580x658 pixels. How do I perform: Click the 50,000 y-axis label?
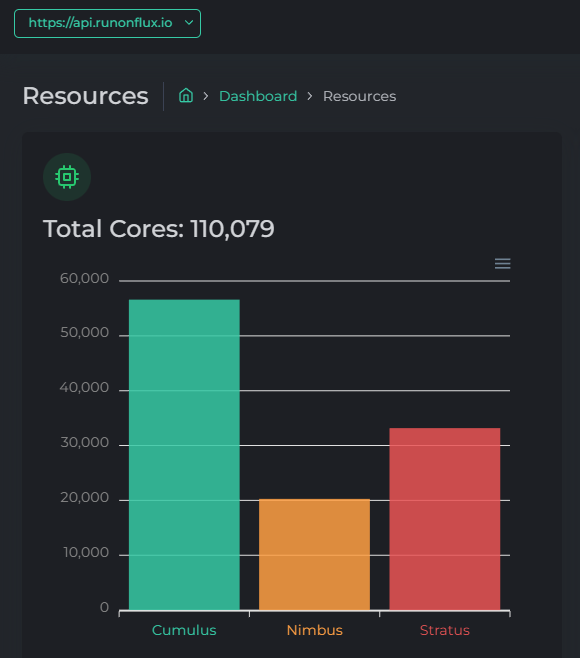[x=84, y=332]
